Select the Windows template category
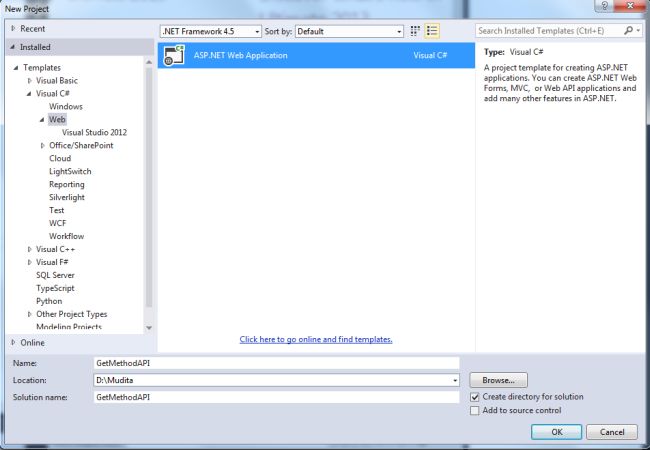Viewport: 650px width, 450px height. [65, 106]
